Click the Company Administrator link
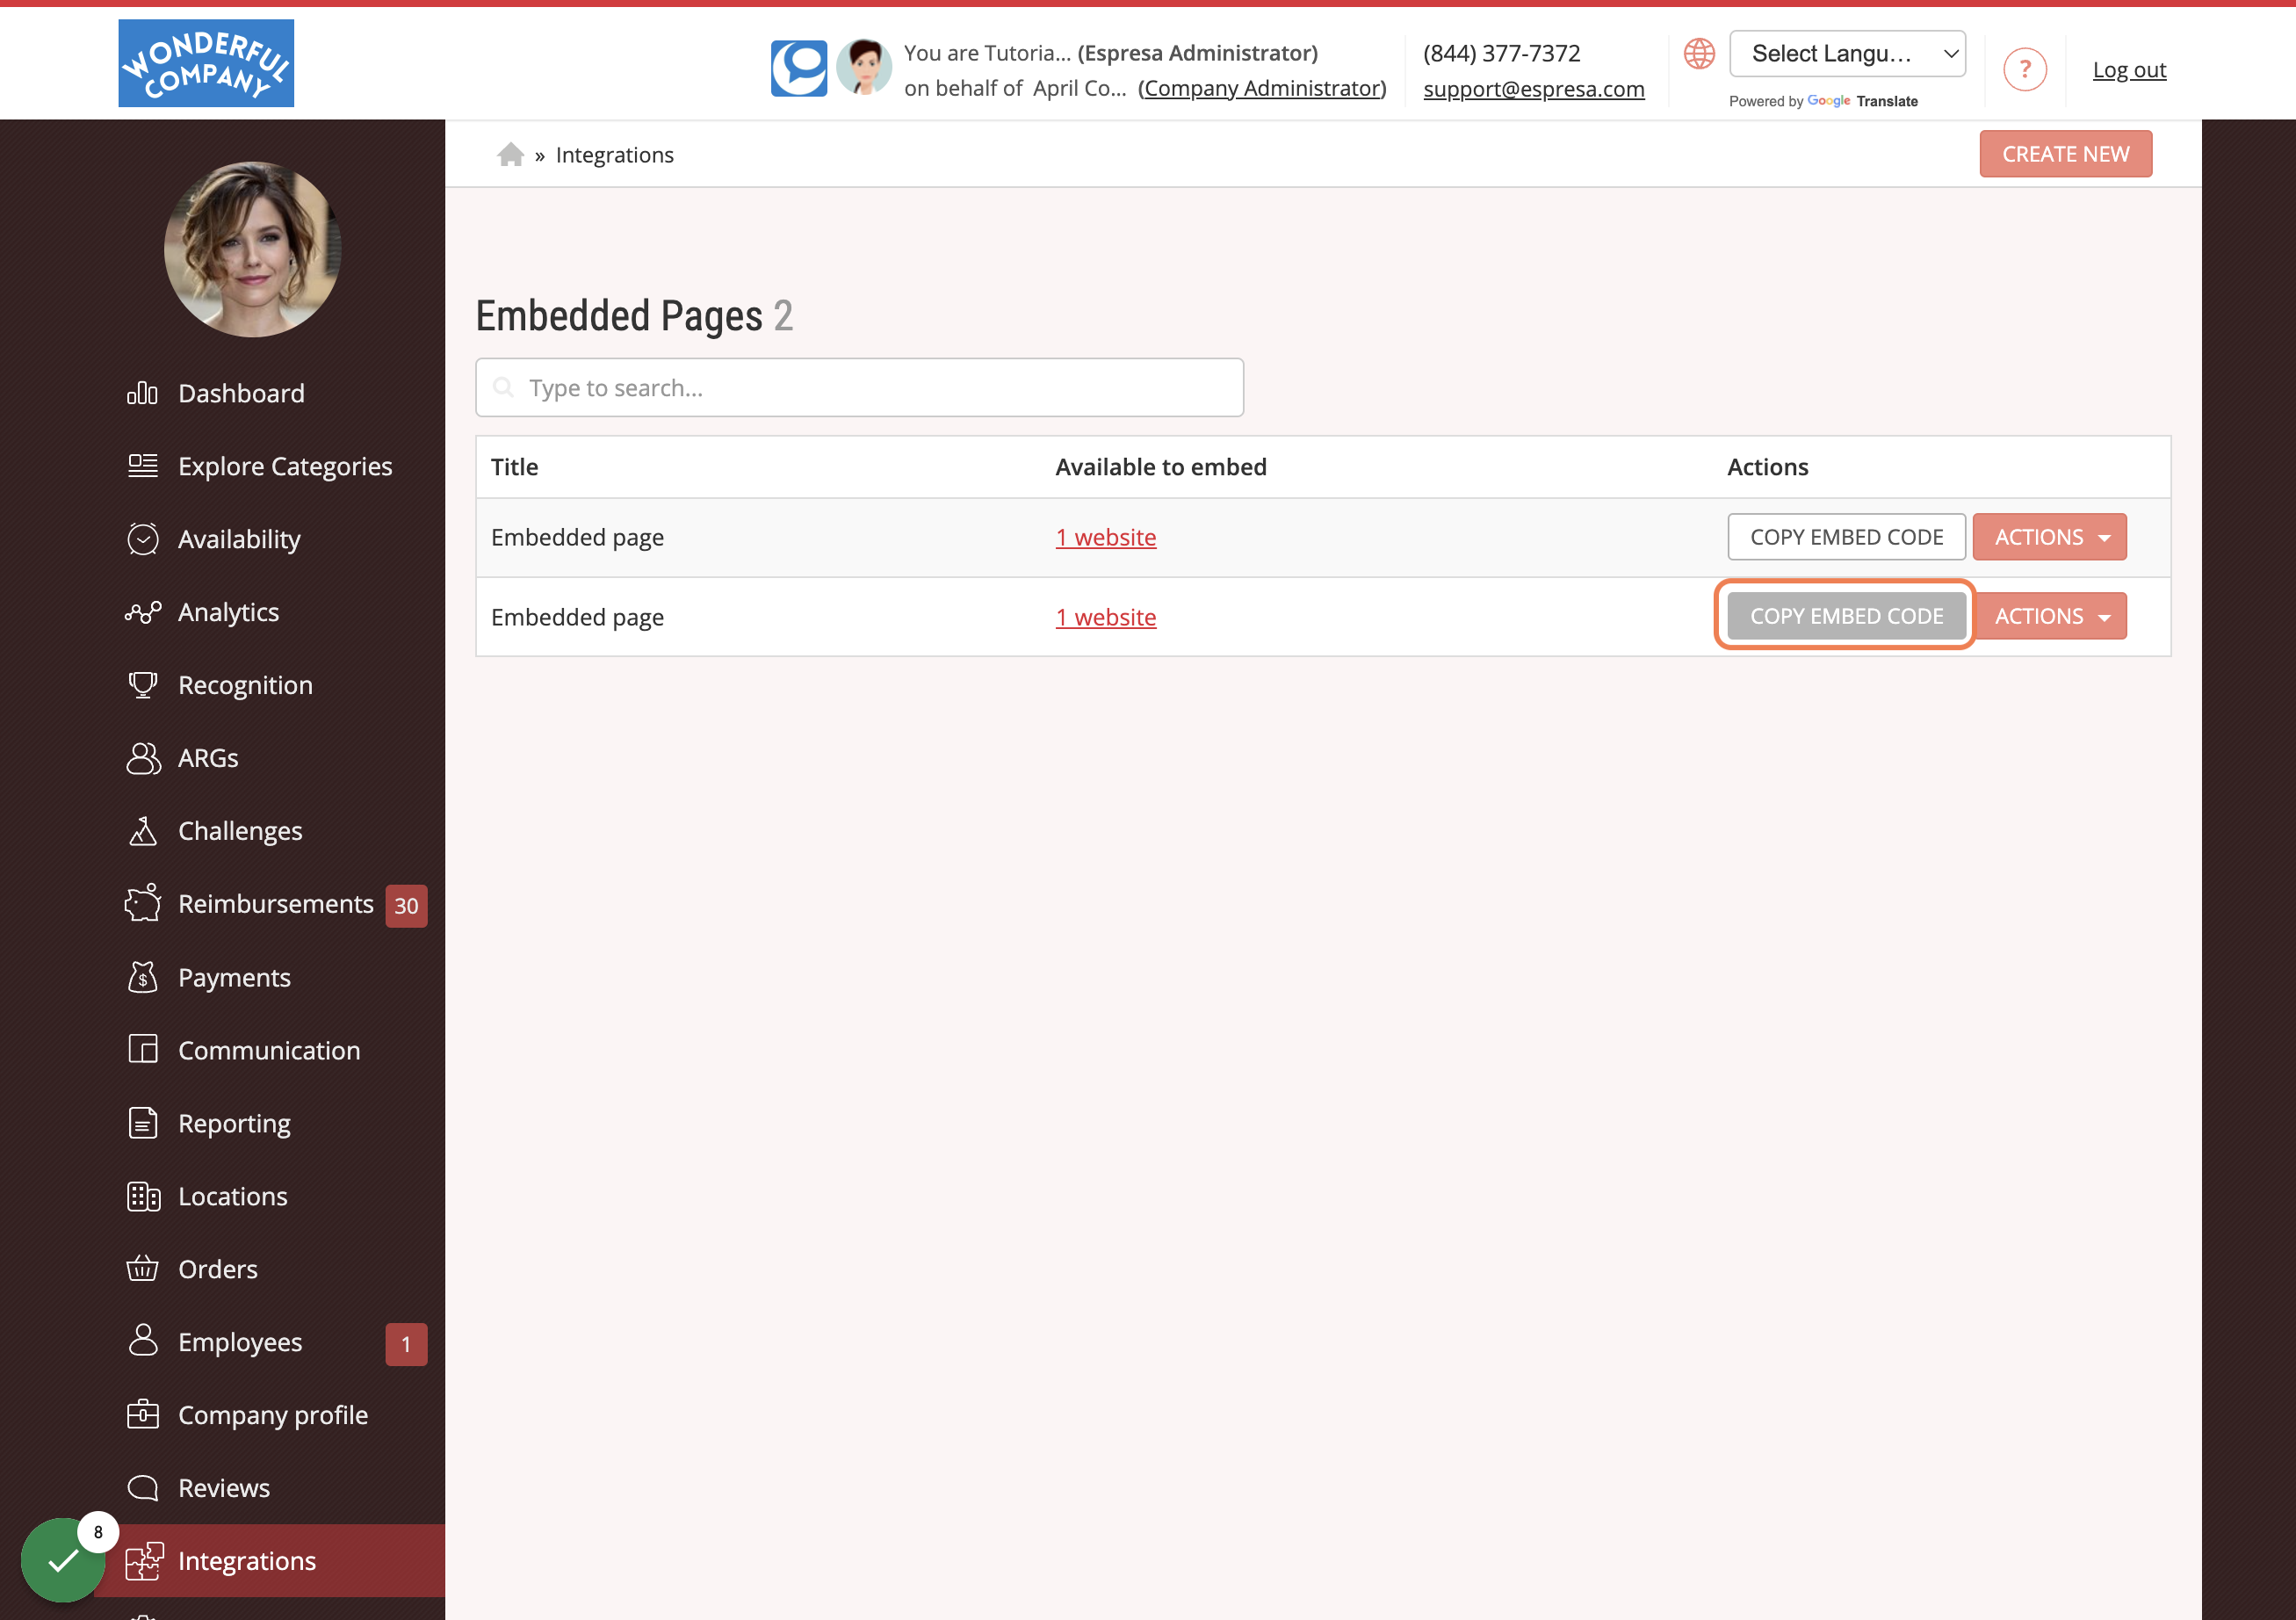 click(1262, 88)
